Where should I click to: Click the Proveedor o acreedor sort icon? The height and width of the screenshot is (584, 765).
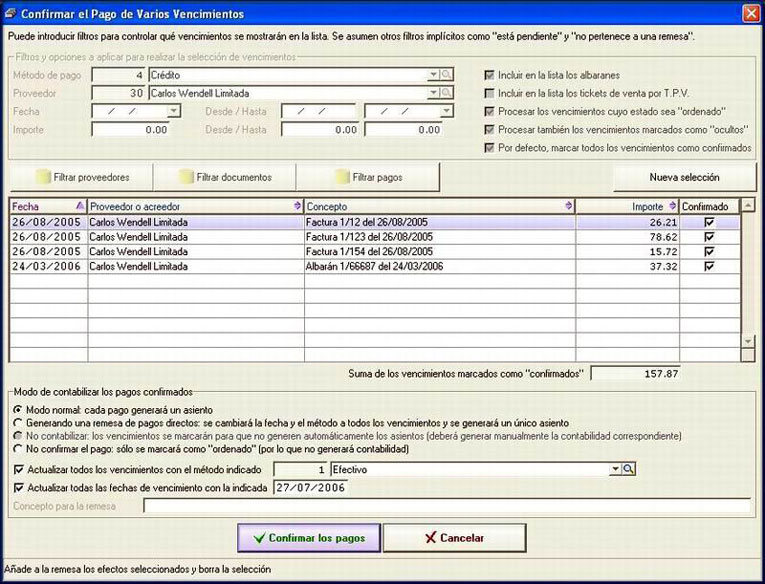click(297, 206)
